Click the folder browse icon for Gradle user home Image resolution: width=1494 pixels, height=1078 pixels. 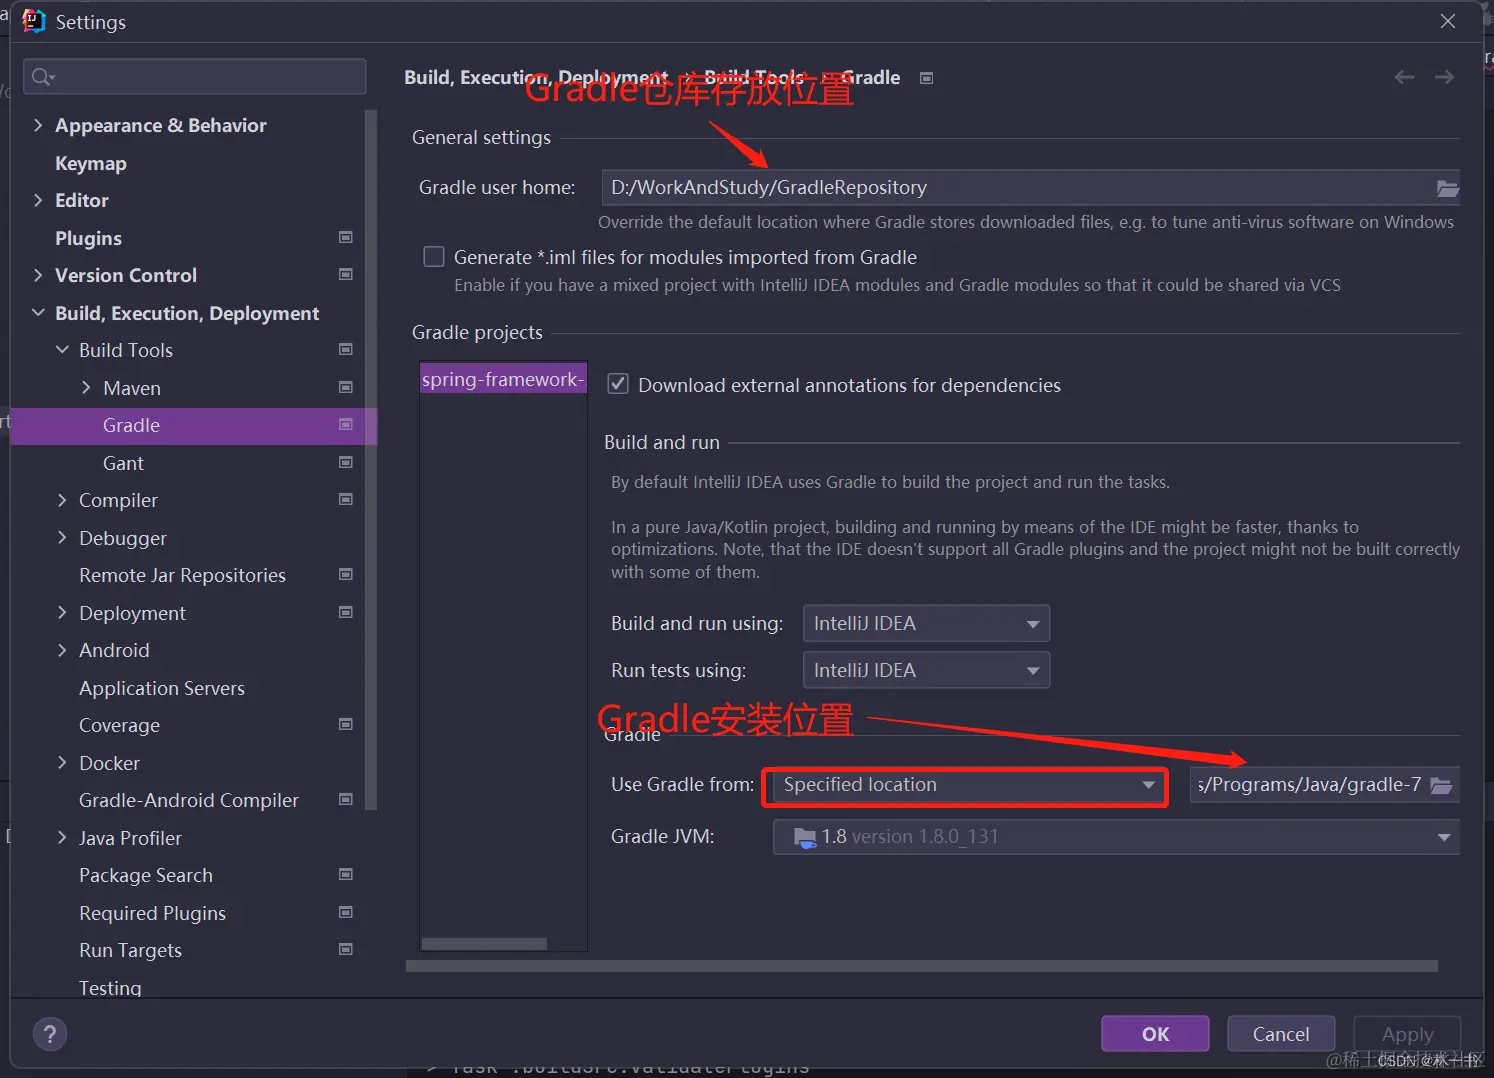(x=1447, y=188)
